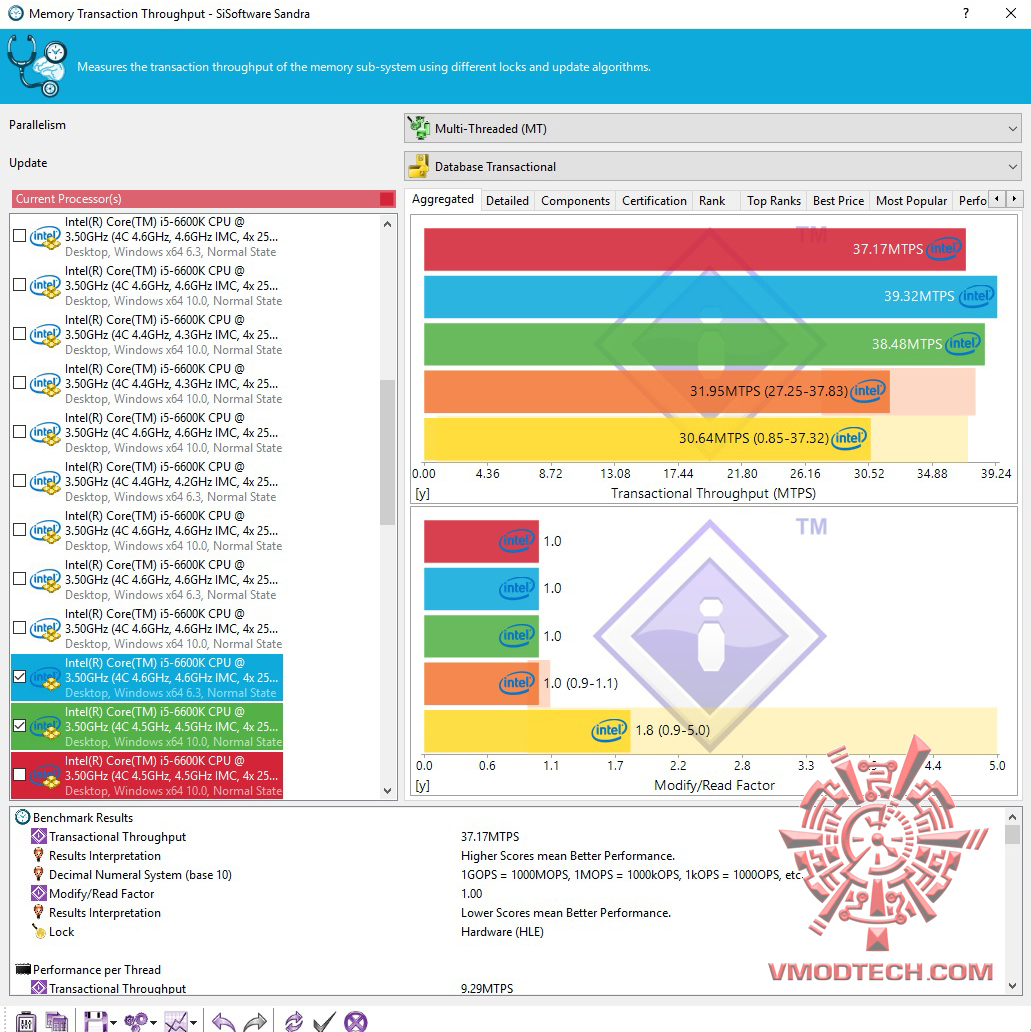Click the copy results toolbar icon
1031x1032 pixels.
pyautogui.click(x=57, y=1021)
